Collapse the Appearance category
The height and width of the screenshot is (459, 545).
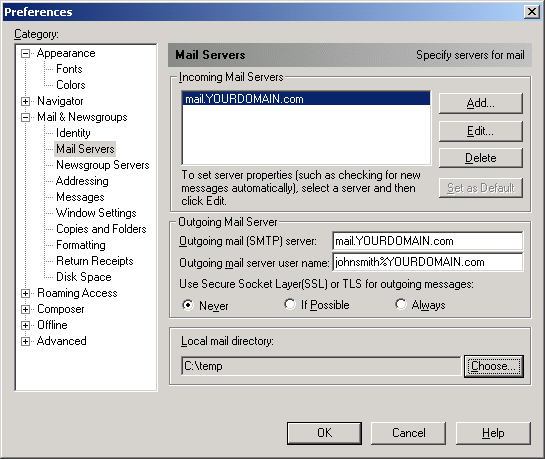[x=25, y=54]
